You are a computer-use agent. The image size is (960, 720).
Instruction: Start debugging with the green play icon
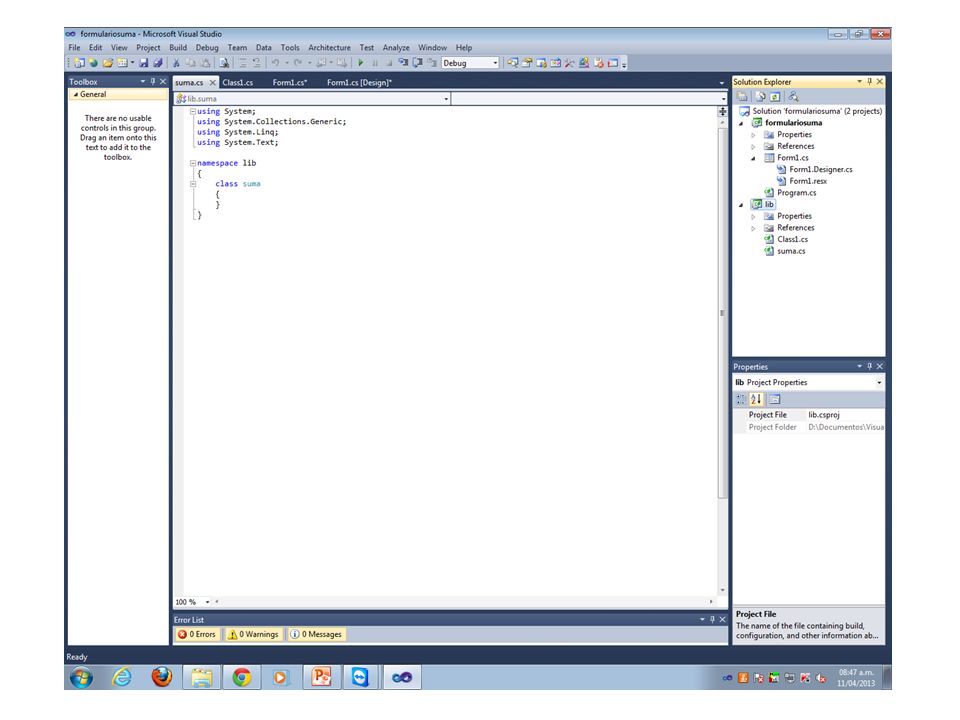(361, 63)
